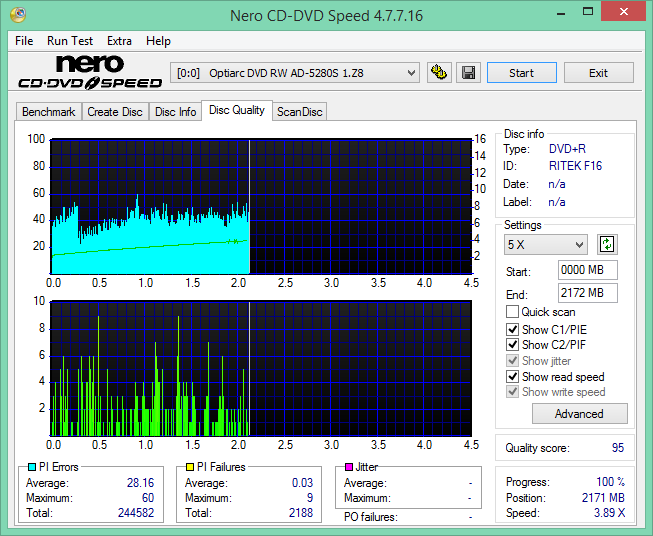Click the PI Failures lower graph
The height and width of the screenshot is (536, 653).
click(x=261, y=368)
